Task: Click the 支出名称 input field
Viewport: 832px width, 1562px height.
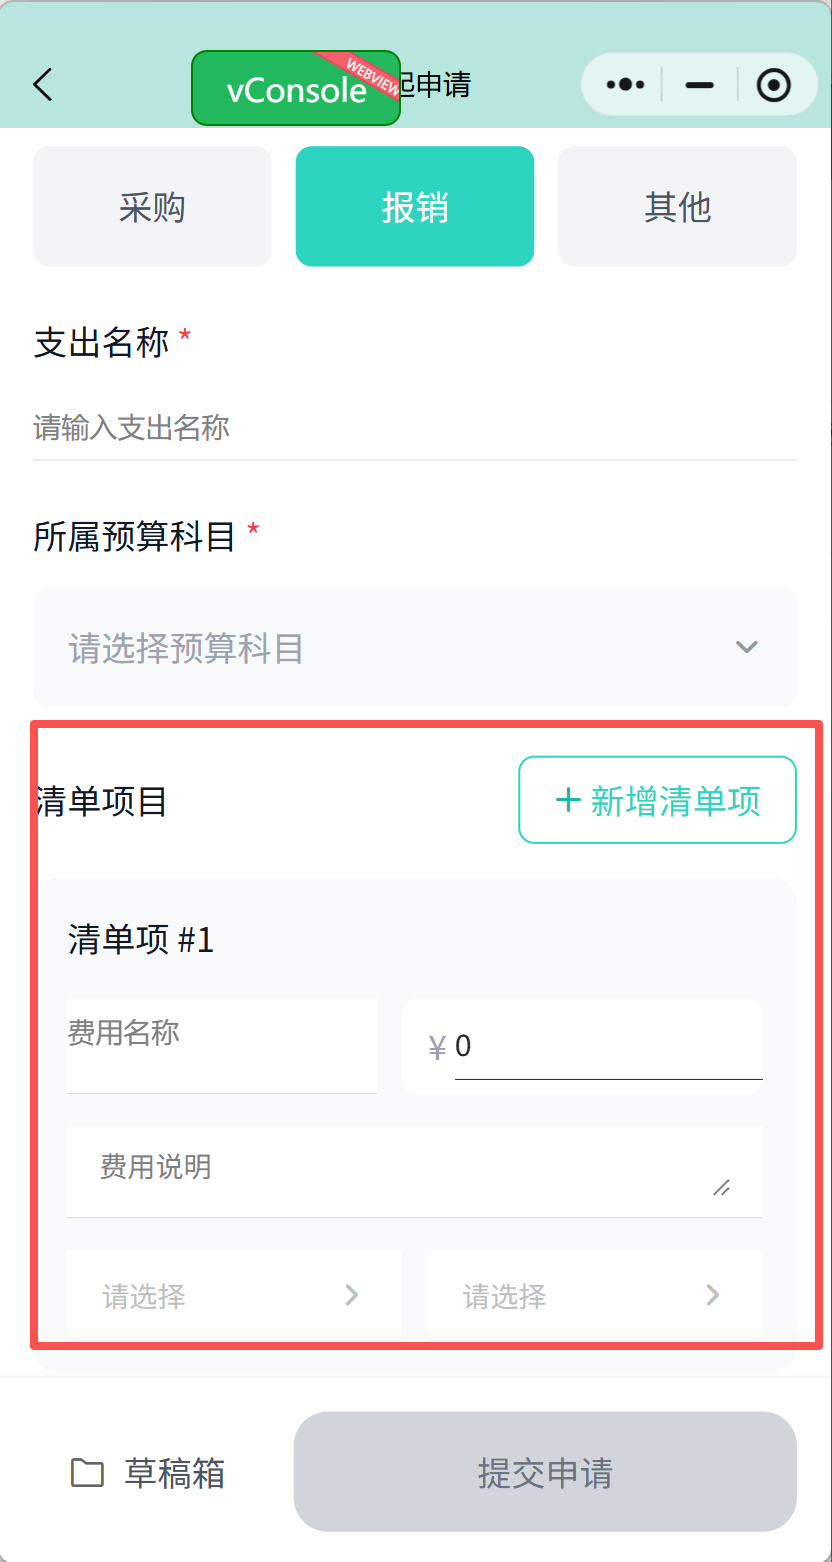Action: point(415,428)
